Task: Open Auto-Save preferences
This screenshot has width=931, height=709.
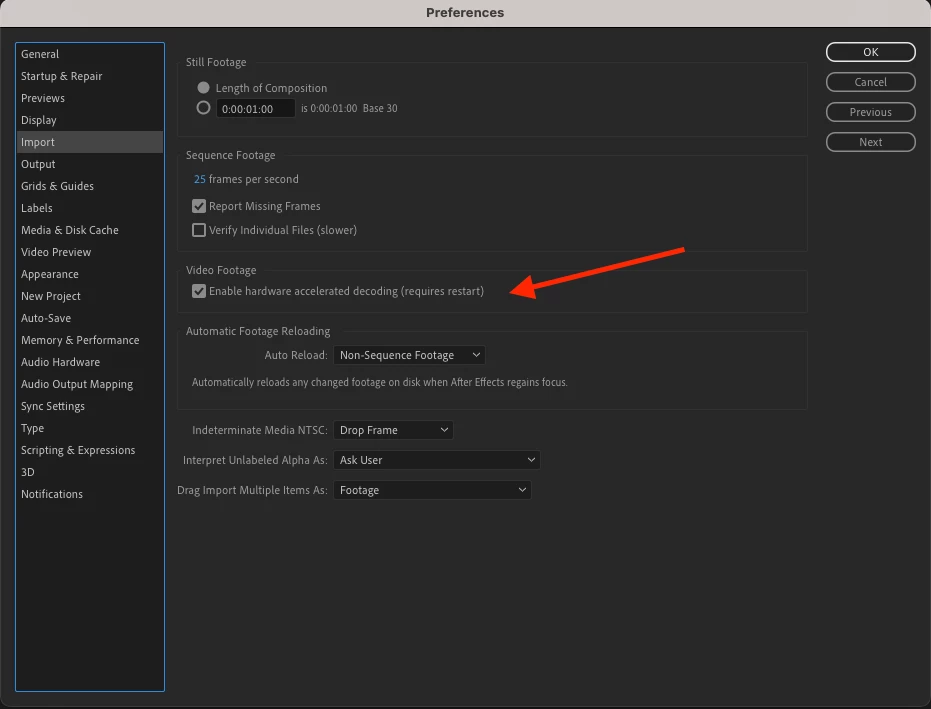Action: tap(90, 318)
